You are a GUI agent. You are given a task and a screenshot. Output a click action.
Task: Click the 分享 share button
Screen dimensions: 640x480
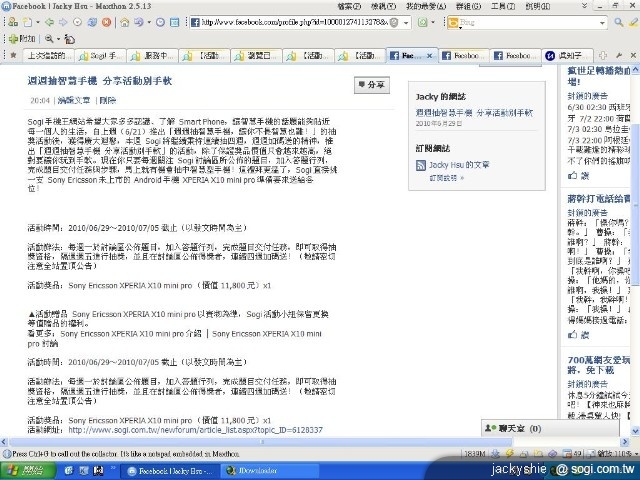(x=371, y=85)
